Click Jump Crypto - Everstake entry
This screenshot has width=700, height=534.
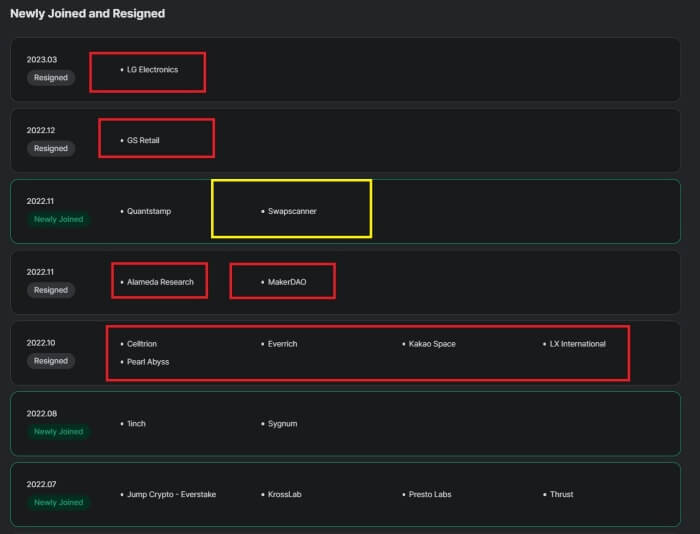point(171,494)
